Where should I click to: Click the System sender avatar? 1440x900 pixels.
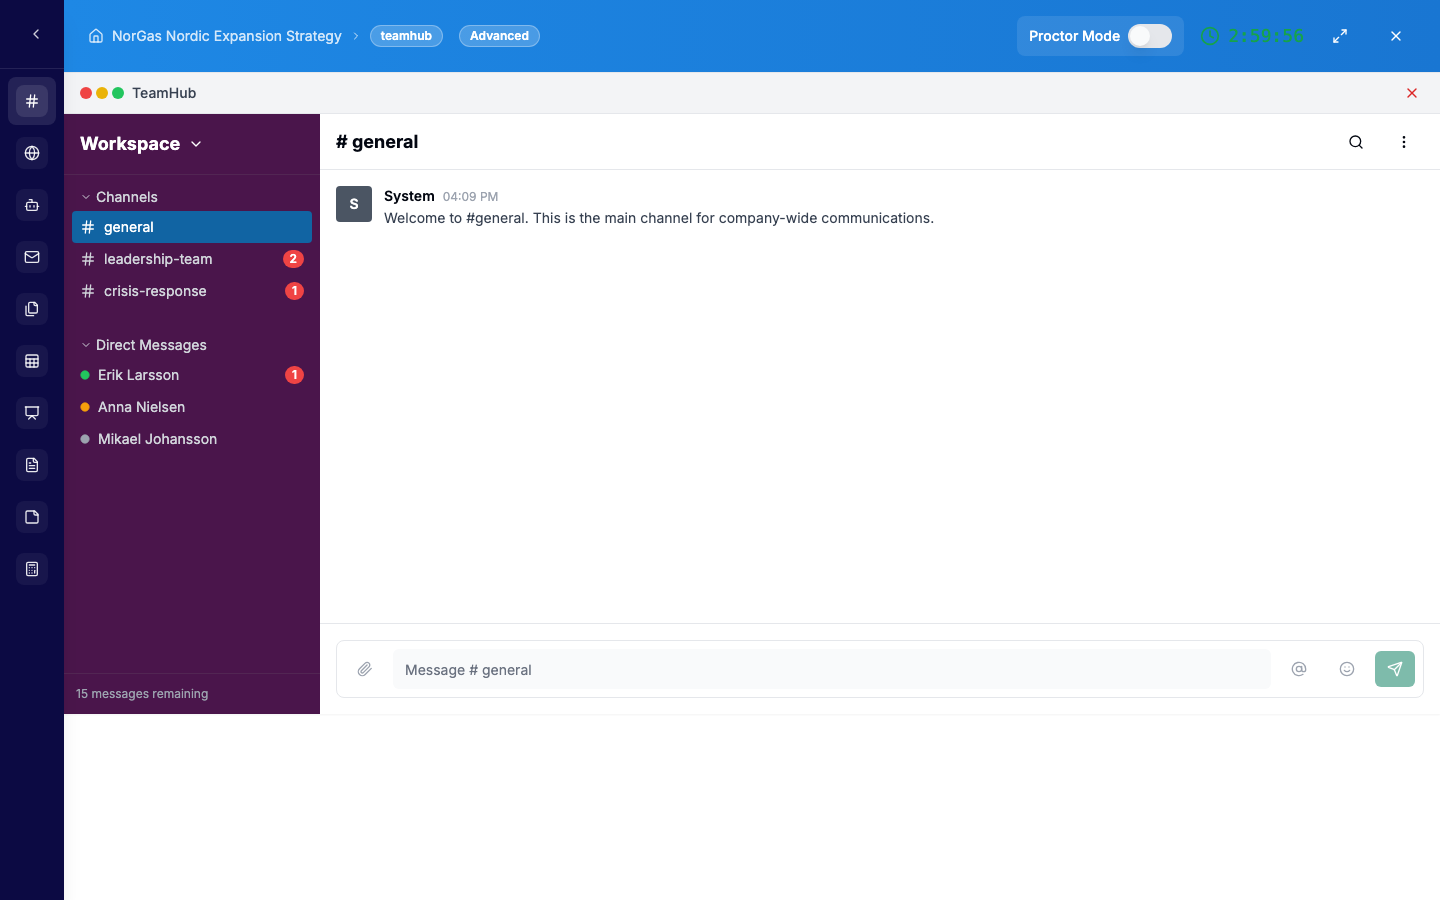click(354, 204)
